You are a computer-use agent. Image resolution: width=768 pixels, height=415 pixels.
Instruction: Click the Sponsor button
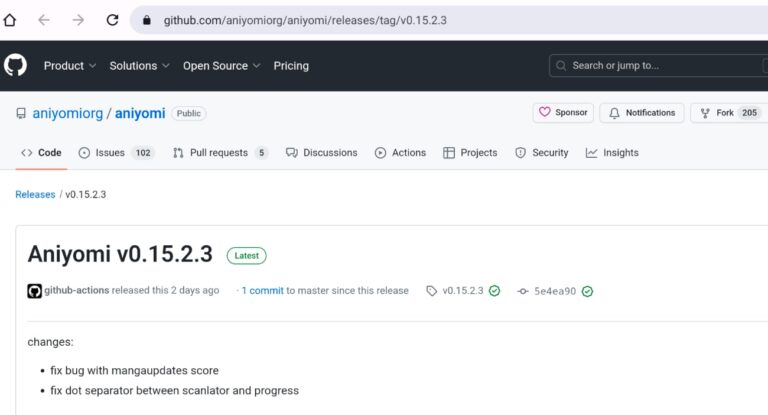point(563,113)
